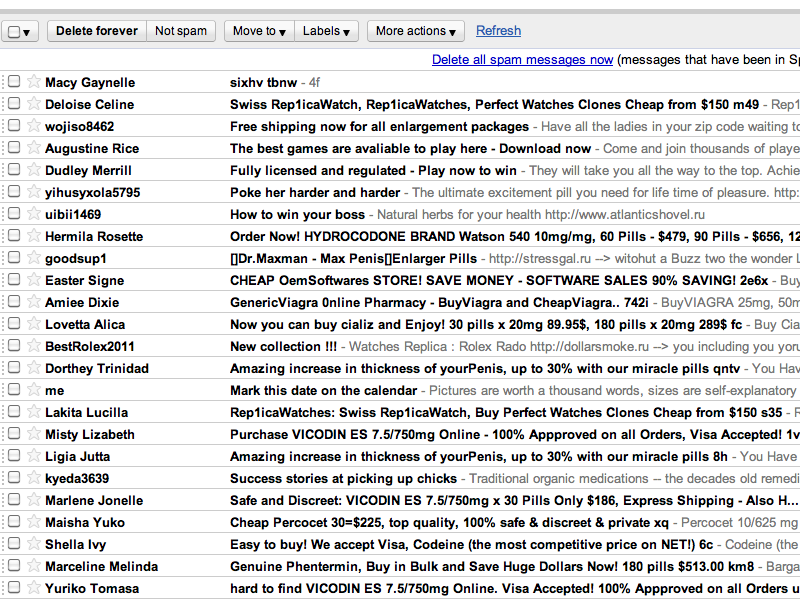Star the Deloise Celine message
This screenshot has width=800, height=600.
(34, 103)
